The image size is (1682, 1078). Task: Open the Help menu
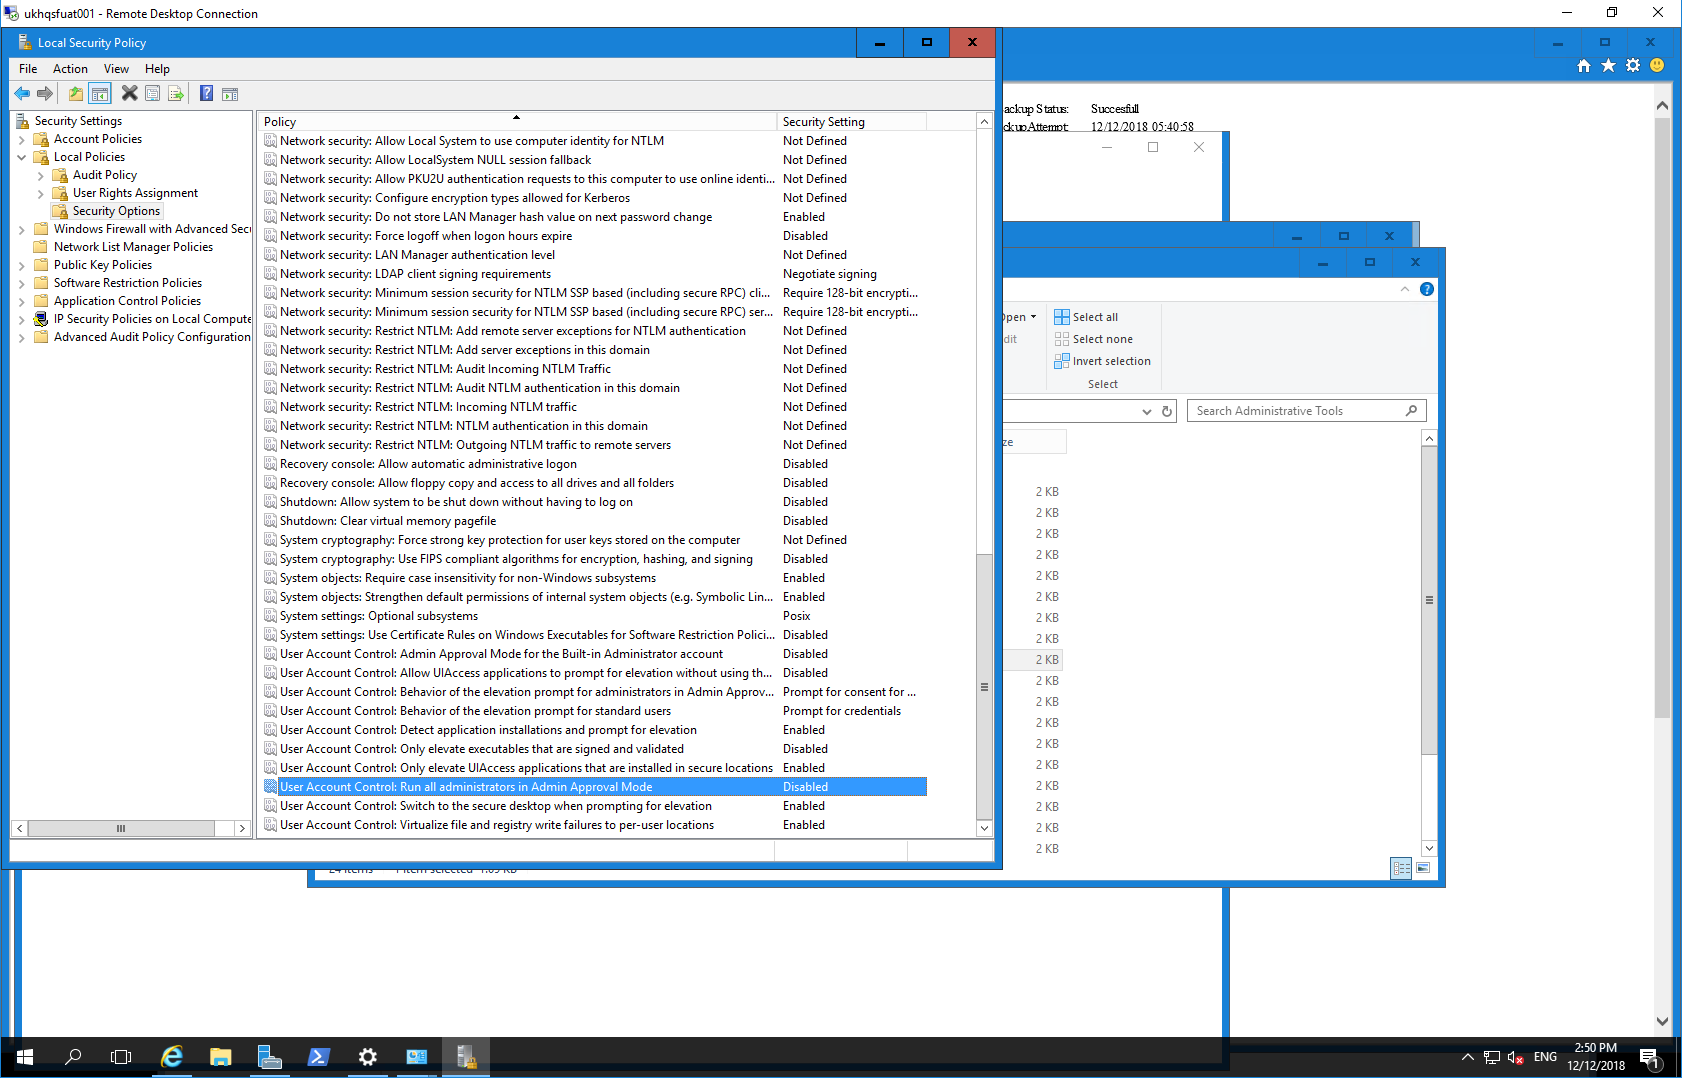click(157, 69)
